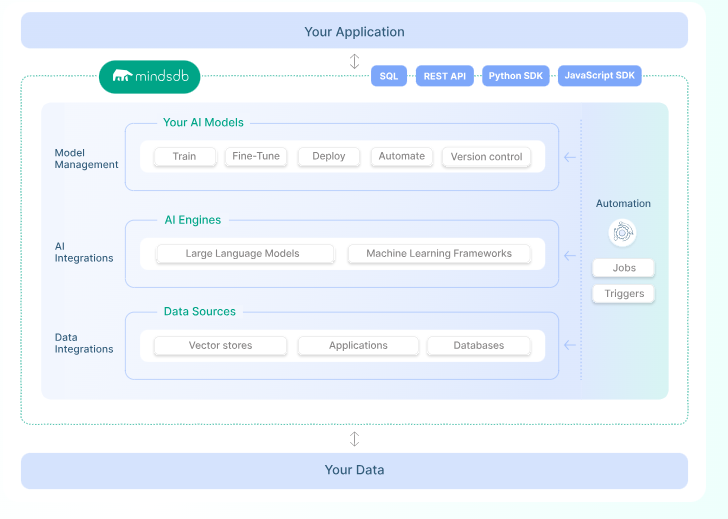Choose the Python SDK tag
Image resolution: width=728 pixels, height=519 pixels.
click(x=515, y=76)
